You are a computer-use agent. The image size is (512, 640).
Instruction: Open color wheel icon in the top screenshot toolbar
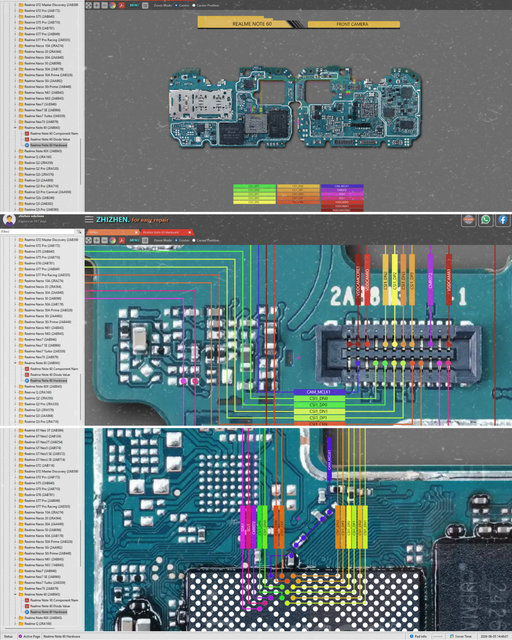[112, 5]
